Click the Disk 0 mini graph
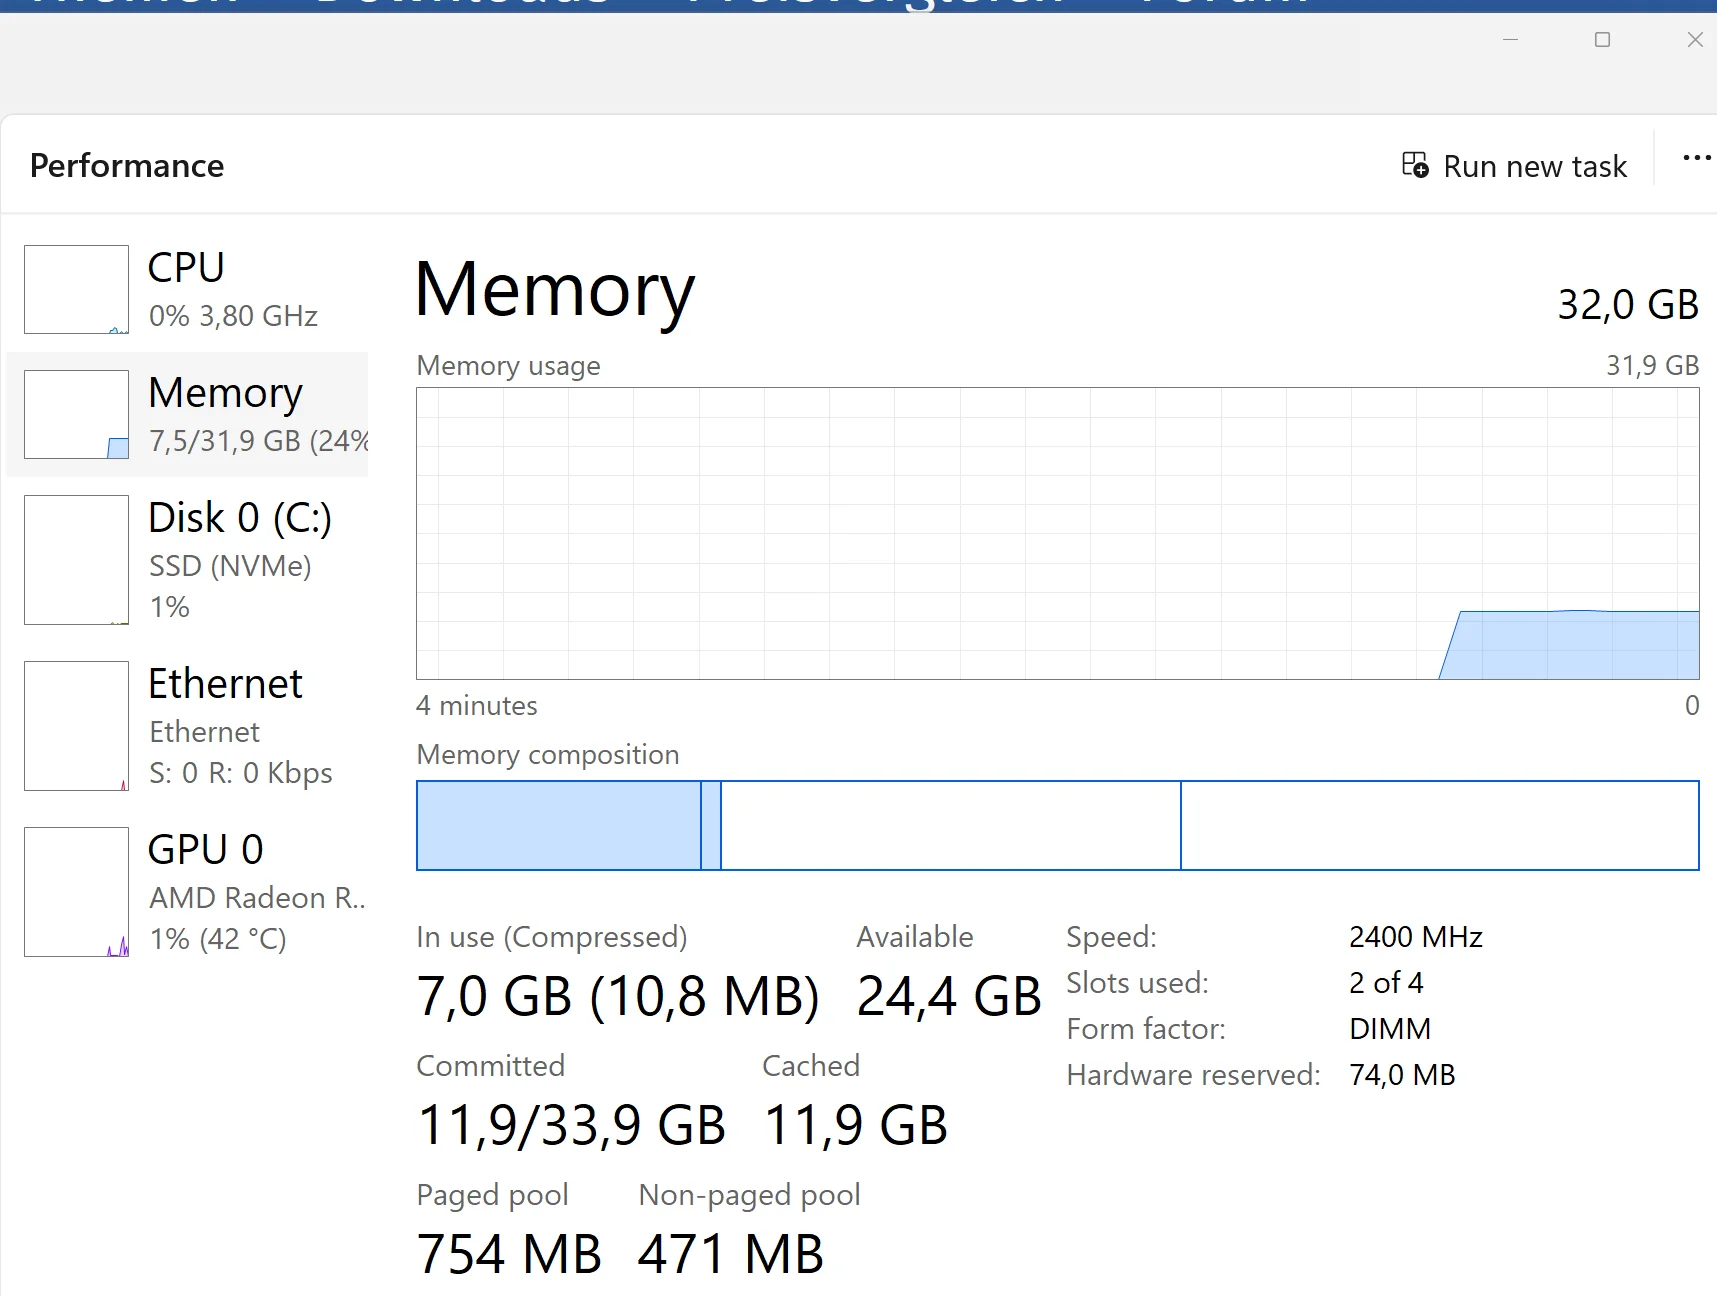 coord(76,560)
